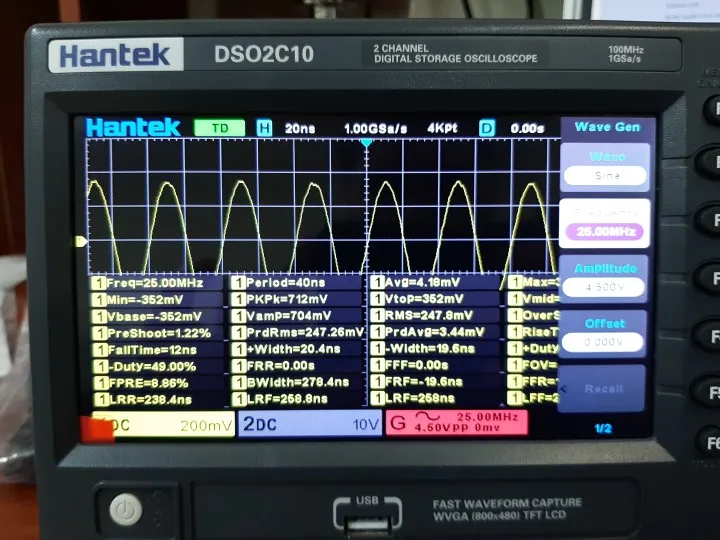
Task: Click the 1.00GSa/s sample rate readout
Action: point(375,129)
